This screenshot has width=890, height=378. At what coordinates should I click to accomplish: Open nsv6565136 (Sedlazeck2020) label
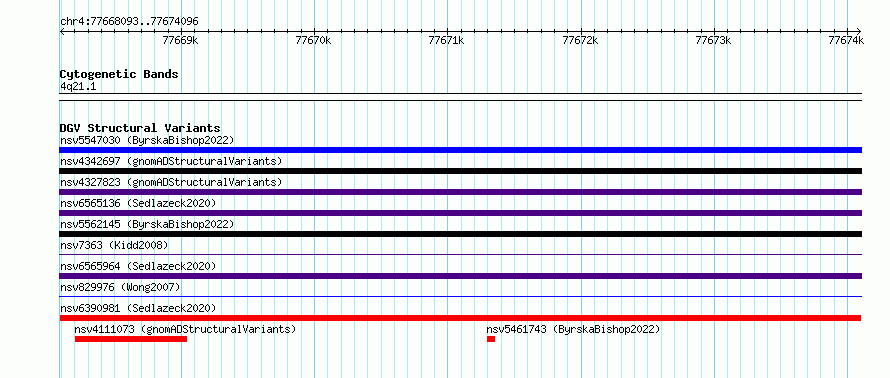pyautogui.click(x=138, y=203)
